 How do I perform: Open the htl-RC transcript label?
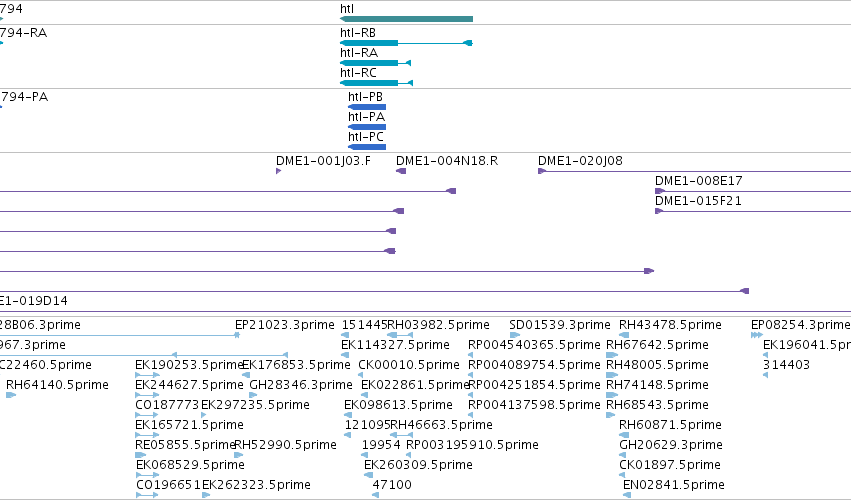(x=358, y=73)
